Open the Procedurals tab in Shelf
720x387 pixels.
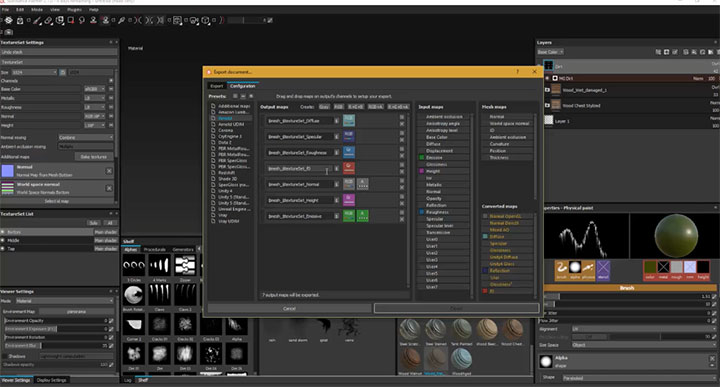point(155,249)
